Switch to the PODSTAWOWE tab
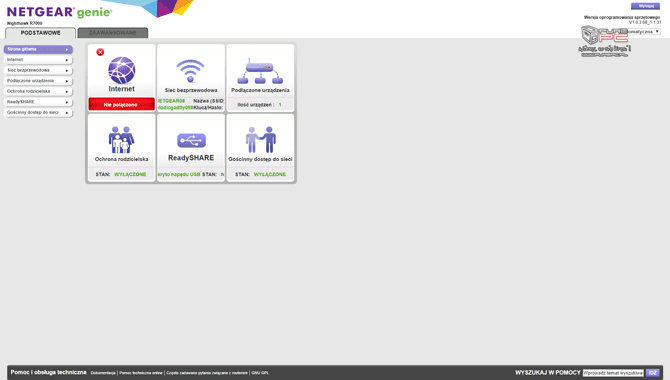 point(41,33)
